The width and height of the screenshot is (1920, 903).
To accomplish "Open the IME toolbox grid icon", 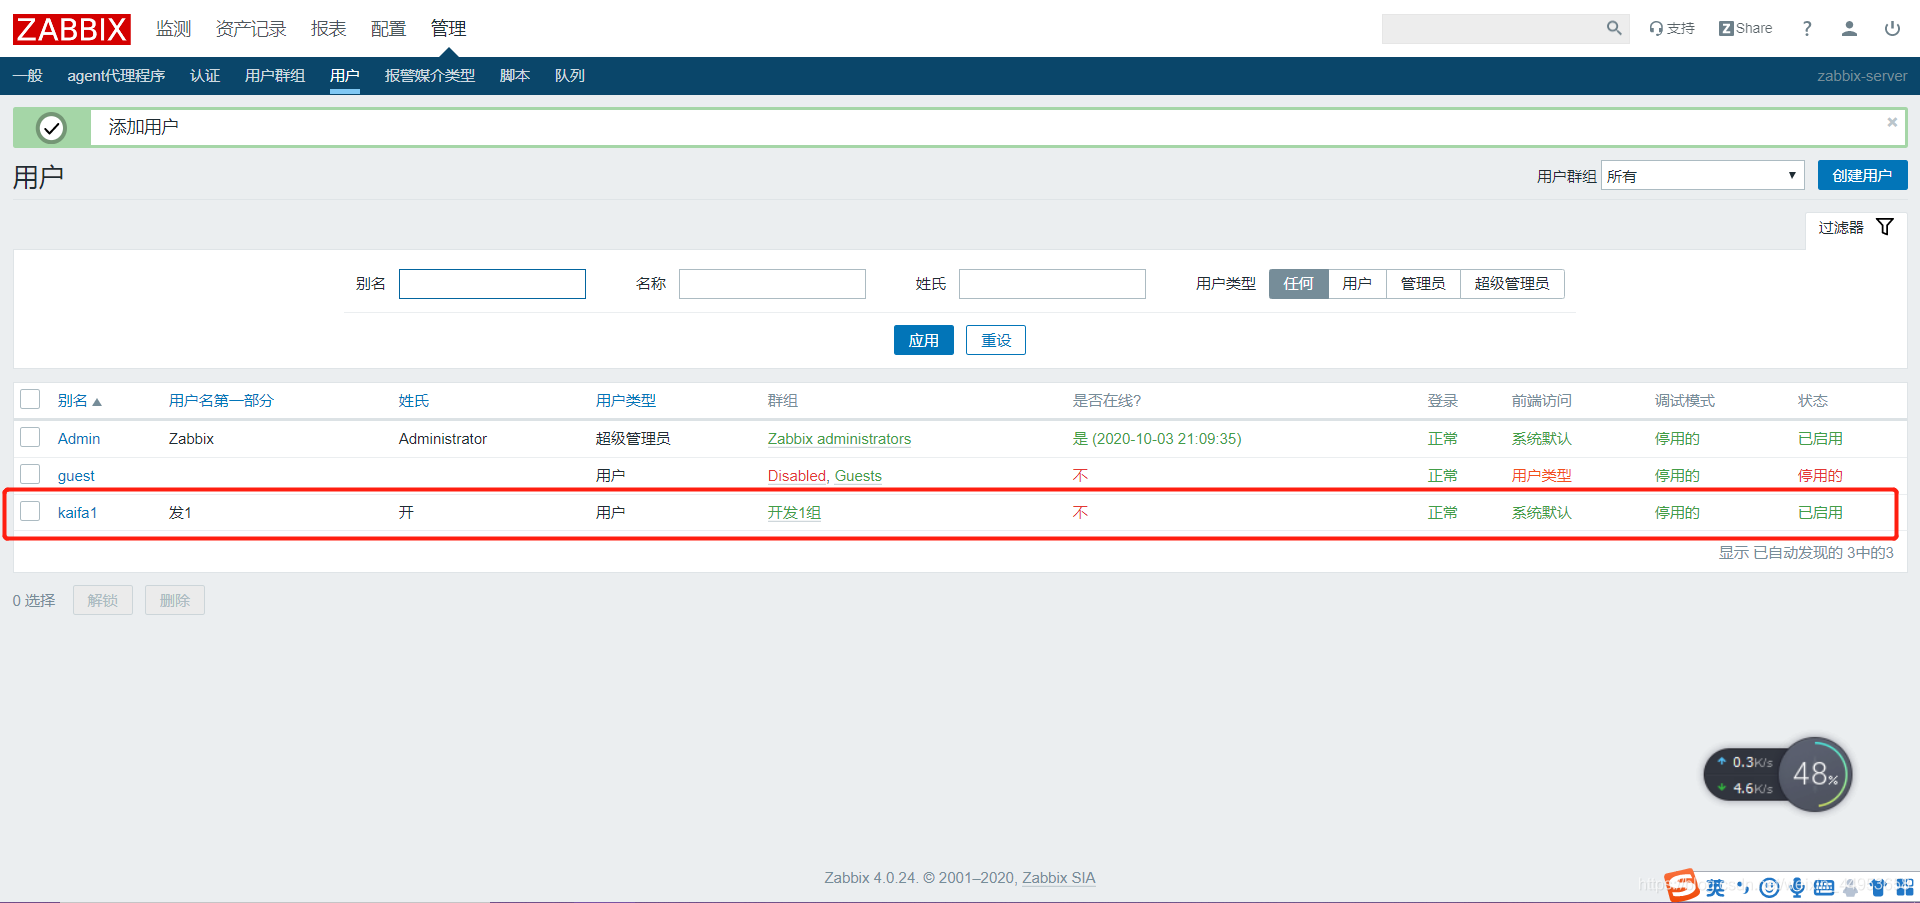I will click(1905, 887).
